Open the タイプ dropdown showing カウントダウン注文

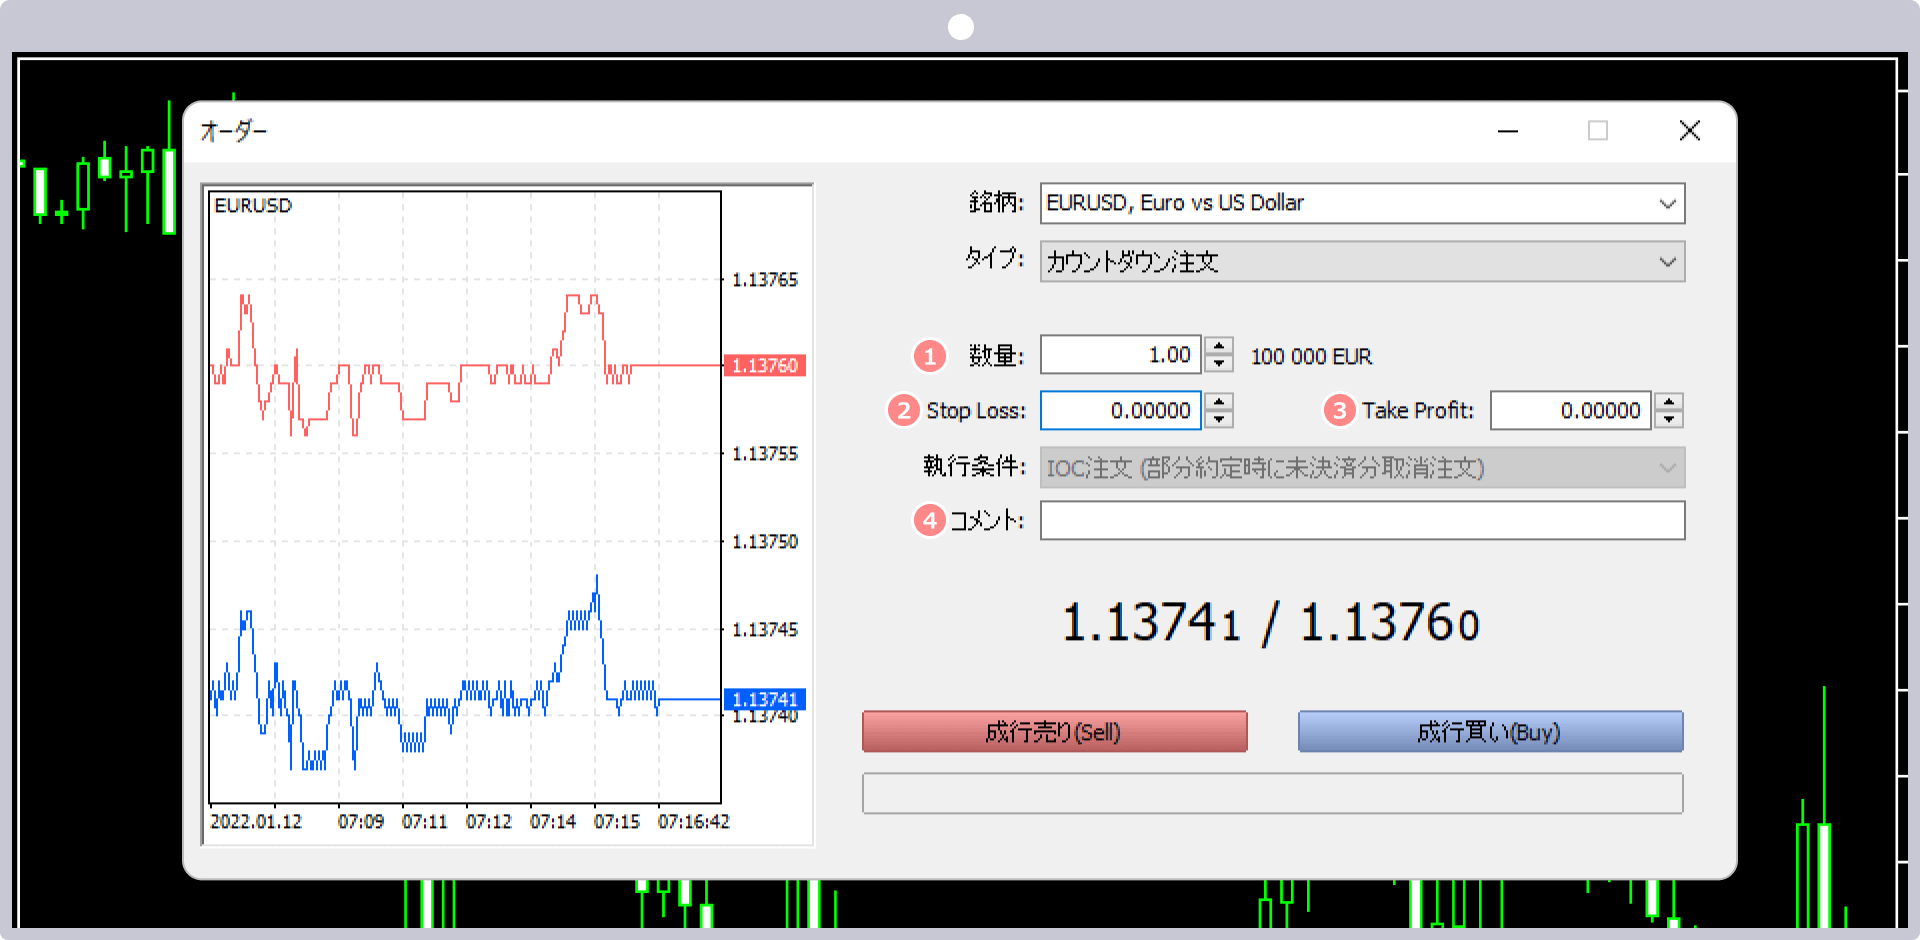click(1362, 261)
